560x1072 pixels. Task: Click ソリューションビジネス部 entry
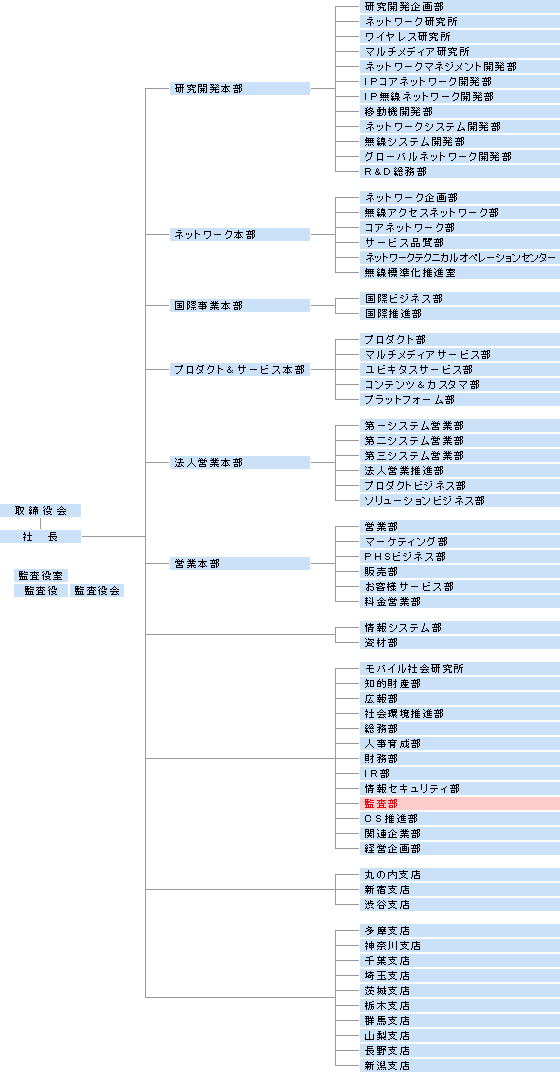[459, 500]
